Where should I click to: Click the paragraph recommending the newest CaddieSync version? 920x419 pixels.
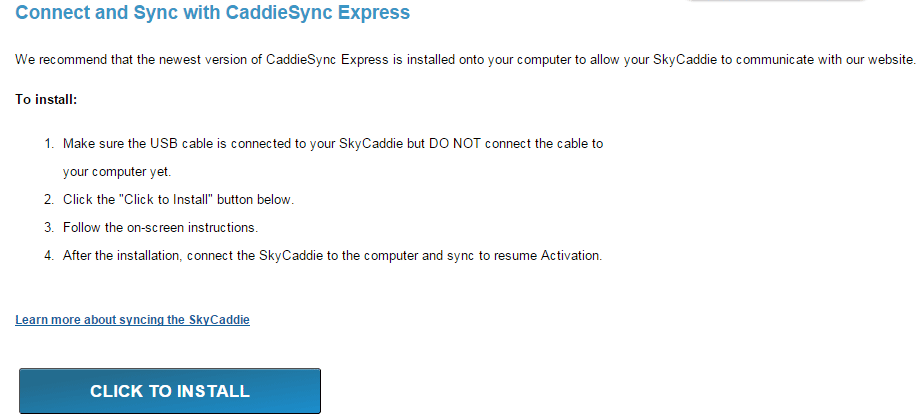465,59
